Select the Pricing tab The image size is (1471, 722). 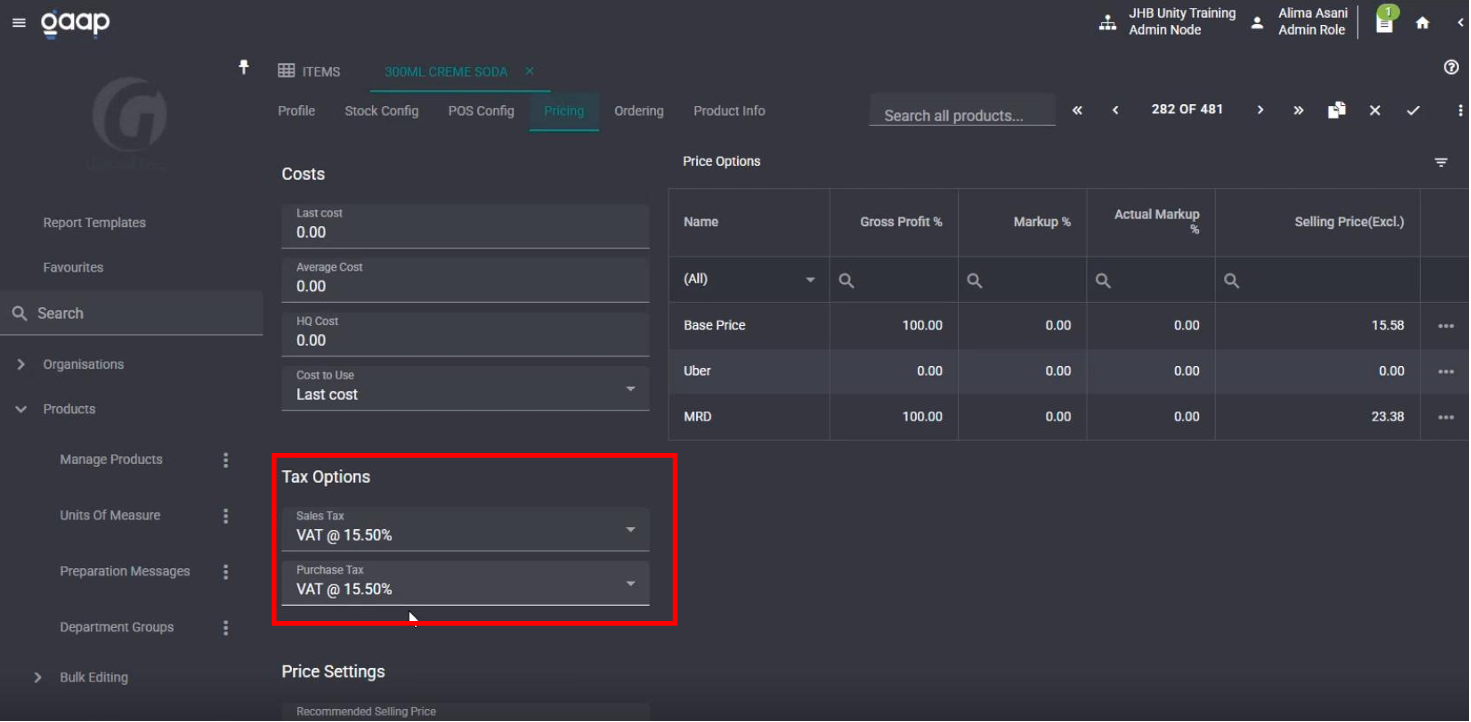(x=564, y=111)
